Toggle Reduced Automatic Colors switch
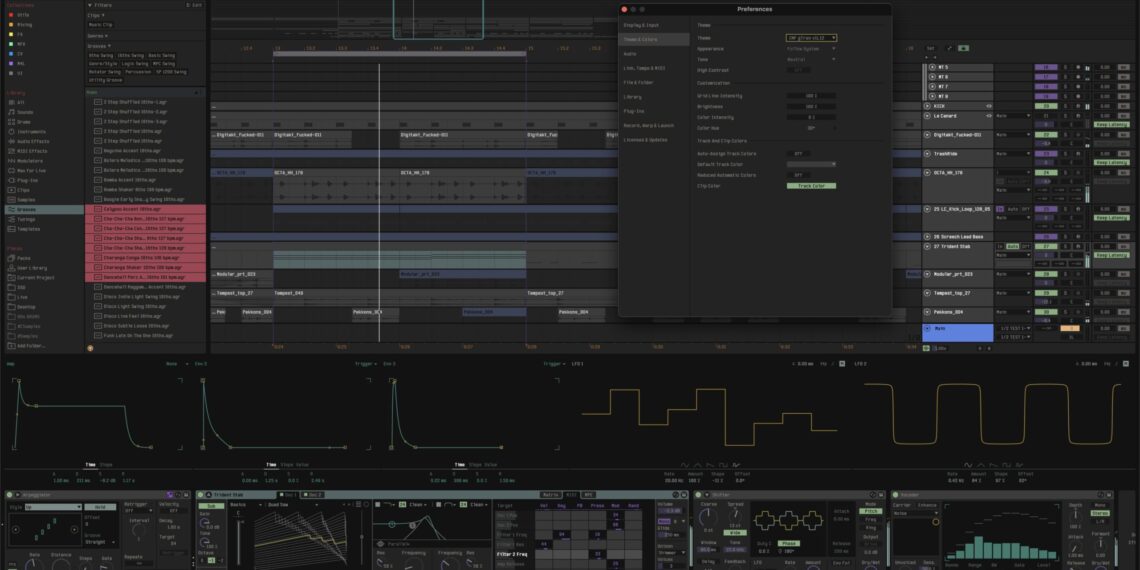The width and height of the screenshot is (1140, 570). point(798,175)
